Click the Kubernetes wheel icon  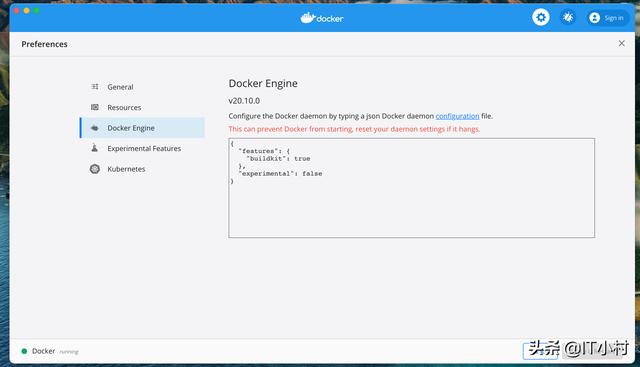pyautogui.click(x=95, y=169)
